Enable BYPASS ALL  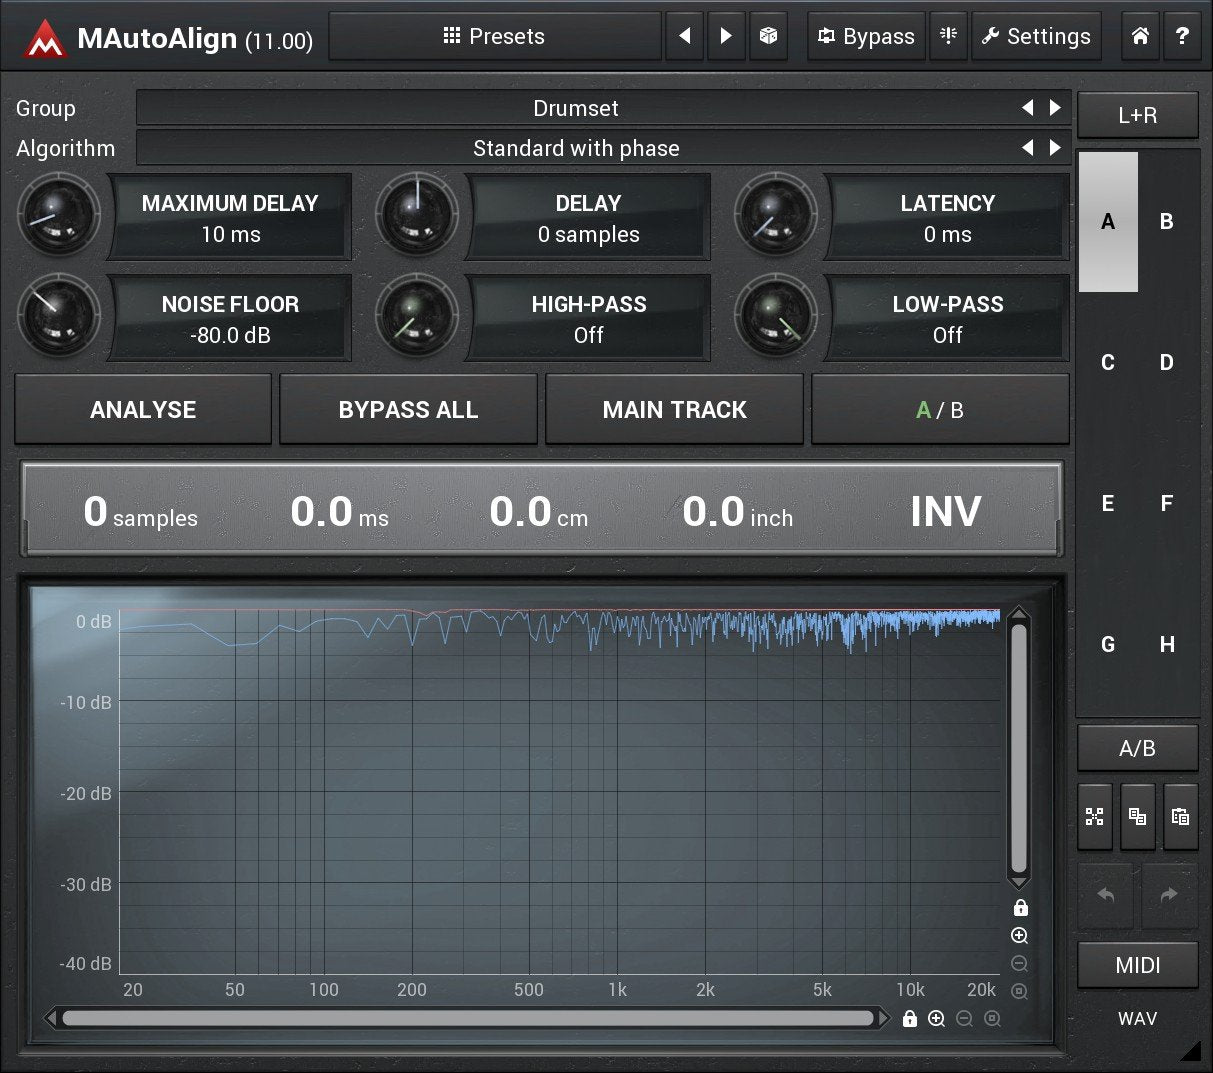[x=408, y=409]
